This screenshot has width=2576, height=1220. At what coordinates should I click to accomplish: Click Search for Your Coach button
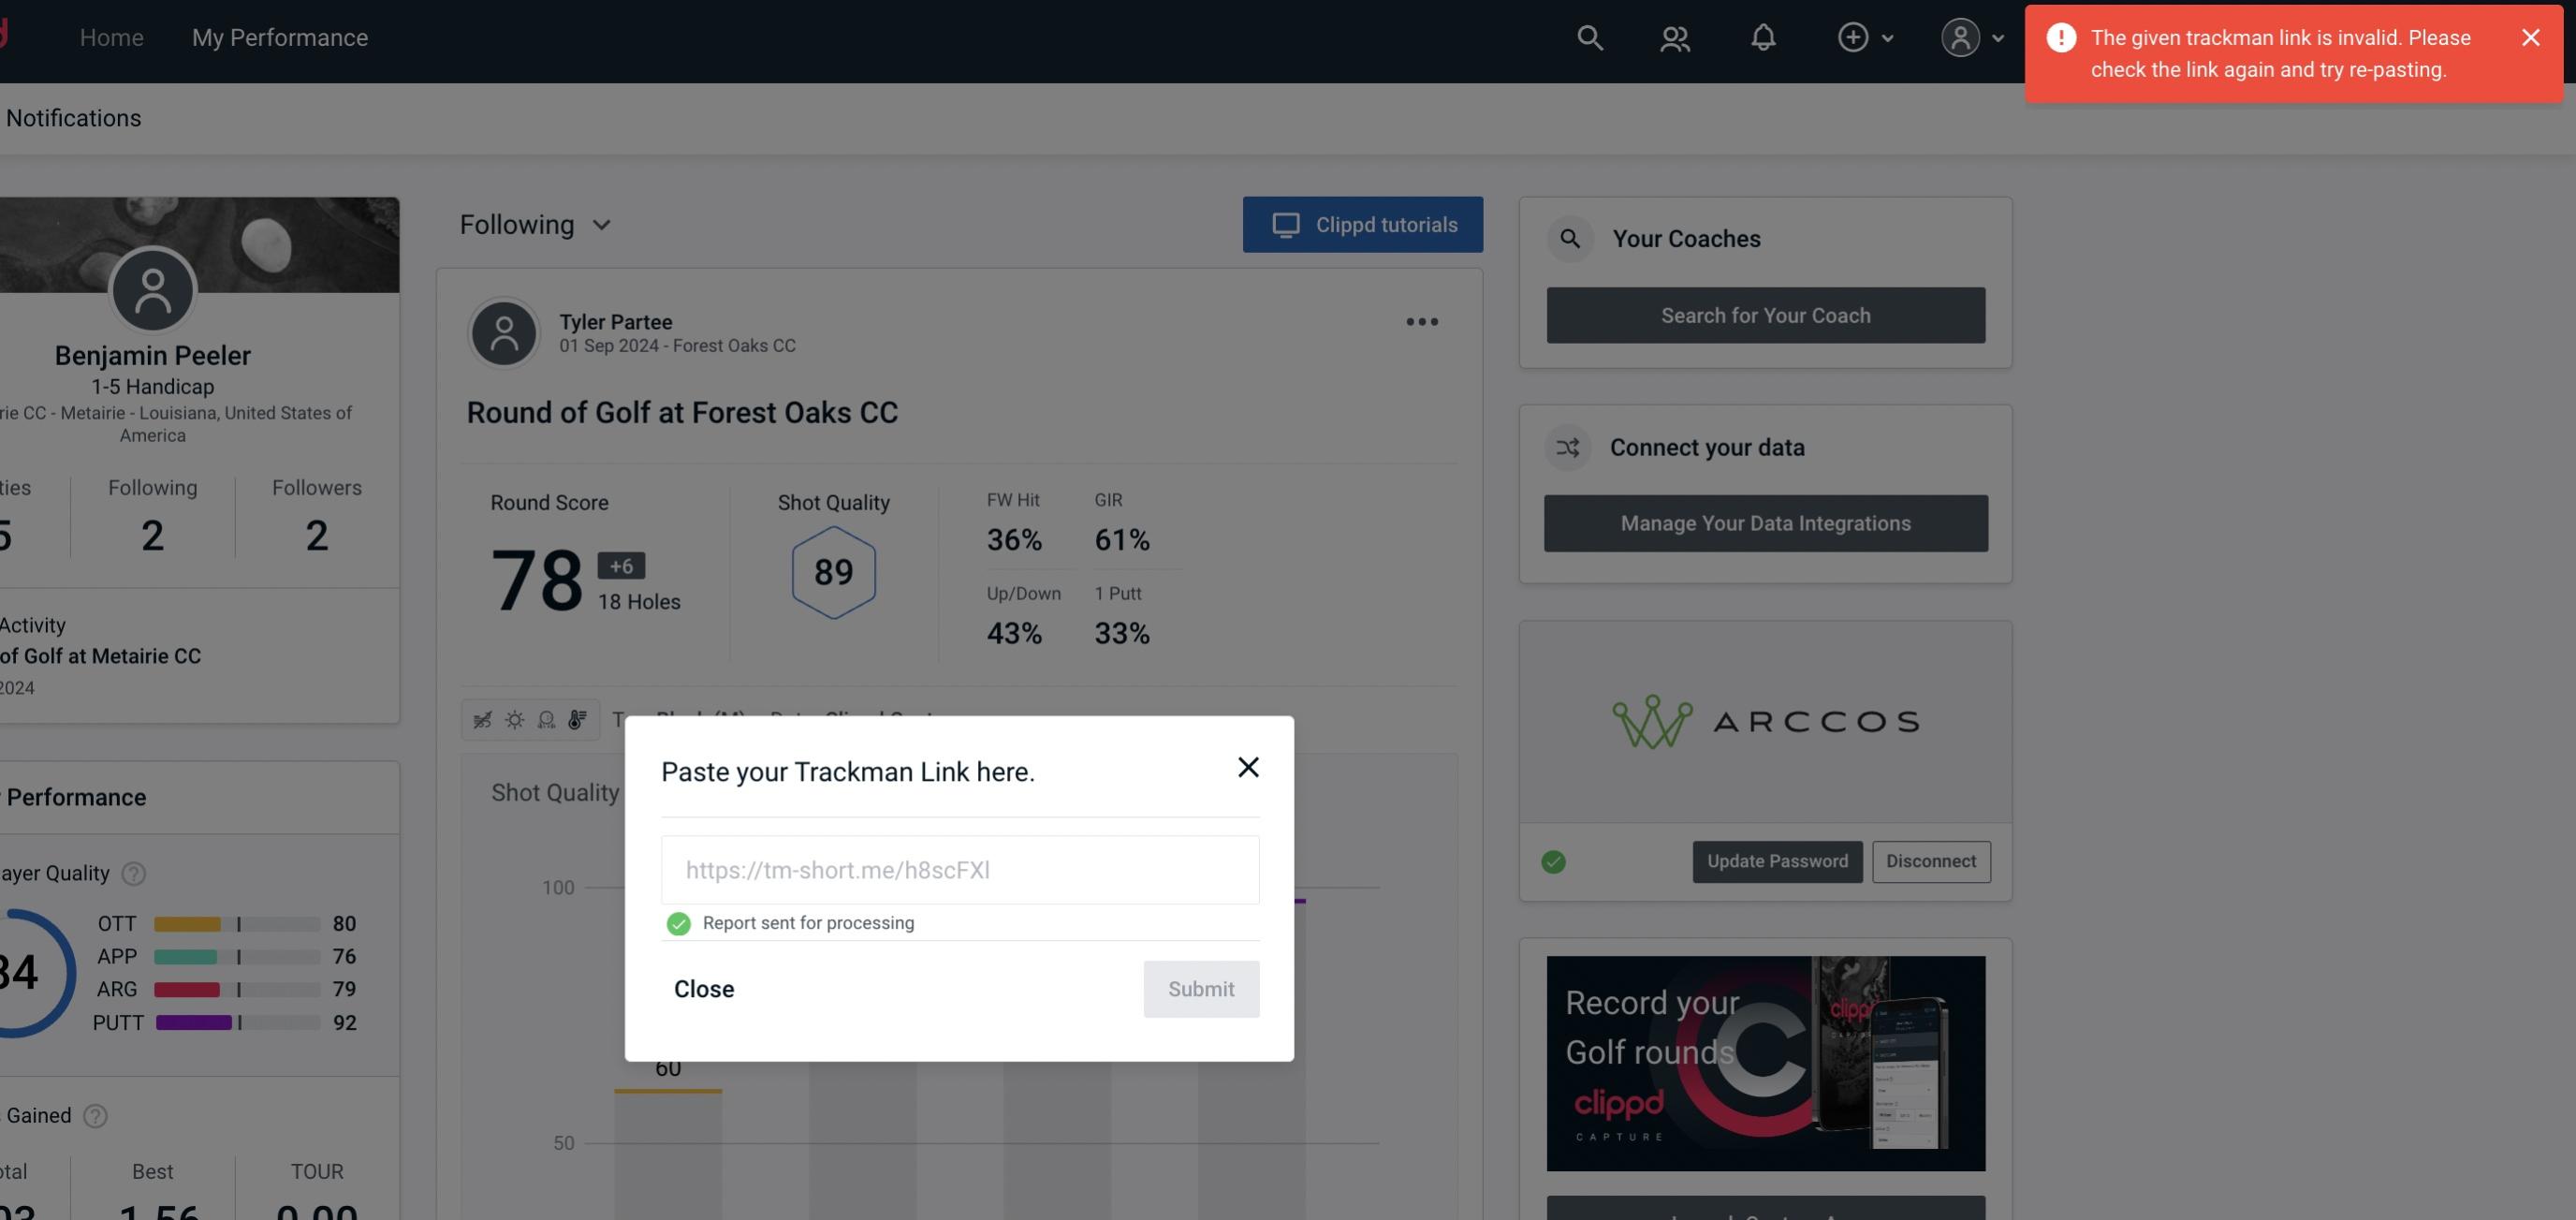tap(1766, 314)
